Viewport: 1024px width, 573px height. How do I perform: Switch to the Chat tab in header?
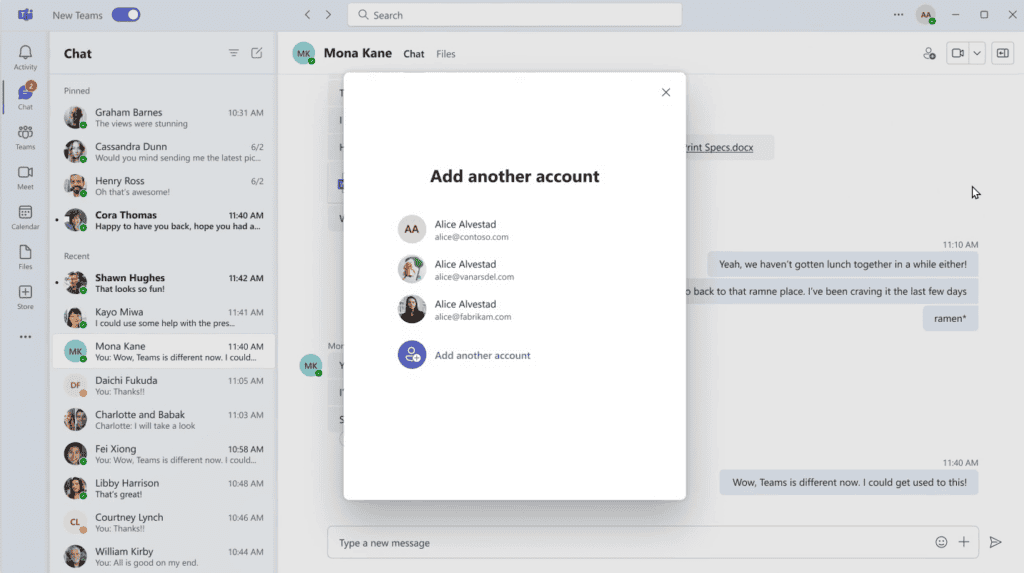point(413,54)
